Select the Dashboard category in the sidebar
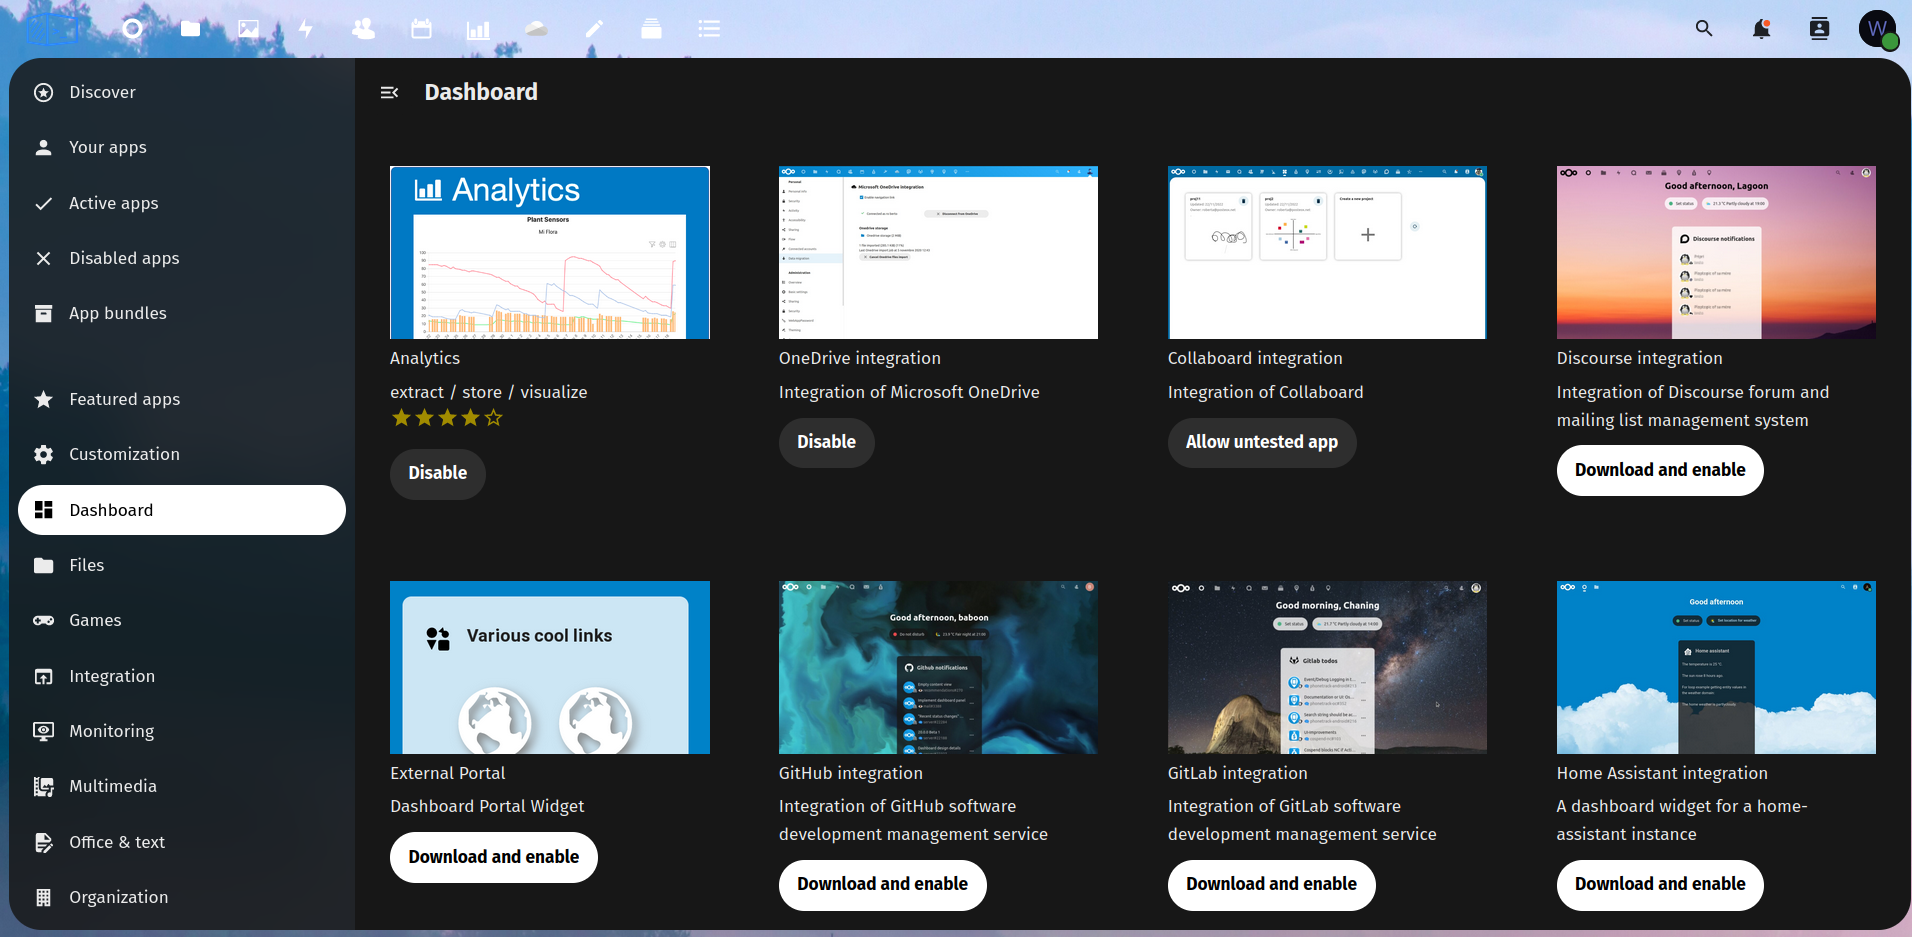The width and height of the screenshot is (1912, 937). [x=182, y=510]
